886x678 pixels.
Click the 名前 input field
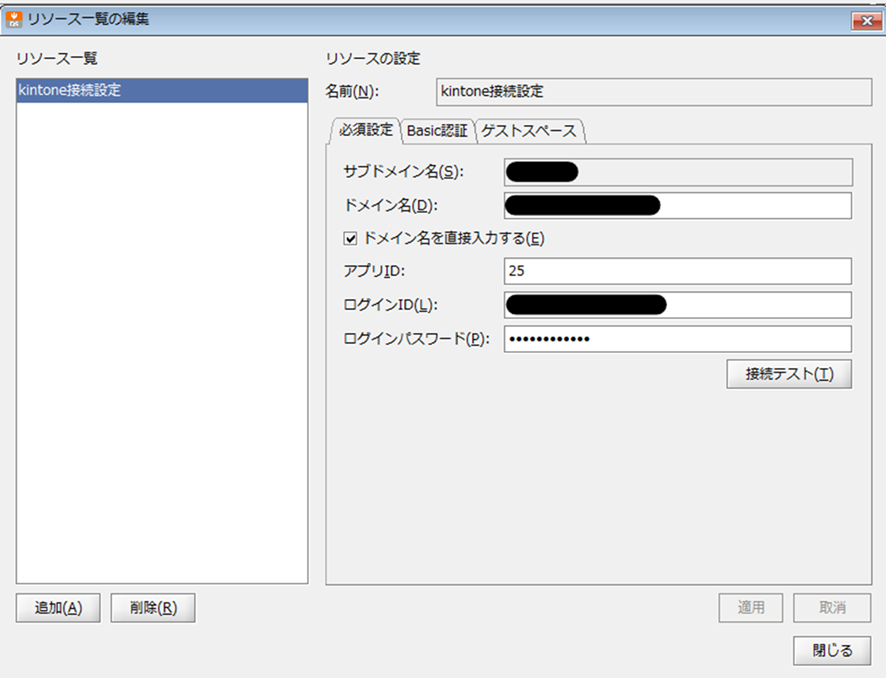tap(654, 92)
